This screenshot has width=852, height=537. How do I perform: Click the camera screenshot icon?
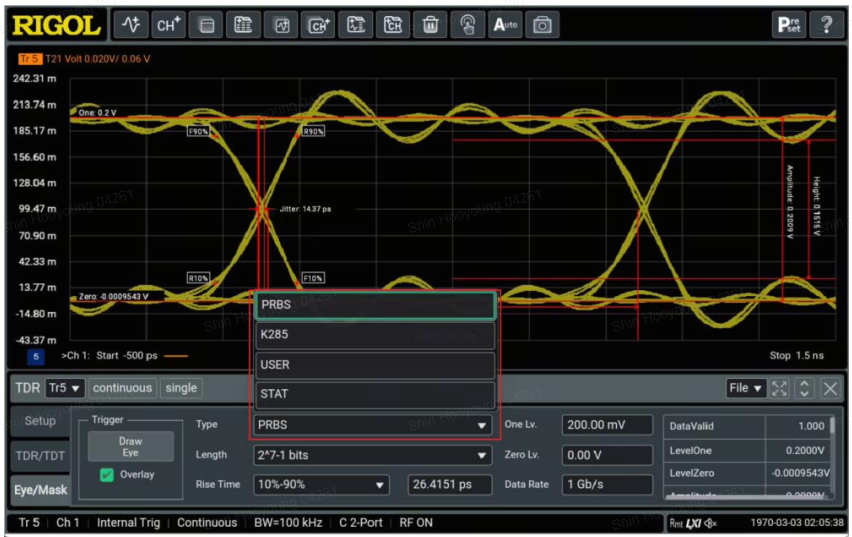(x=542, y=25)
